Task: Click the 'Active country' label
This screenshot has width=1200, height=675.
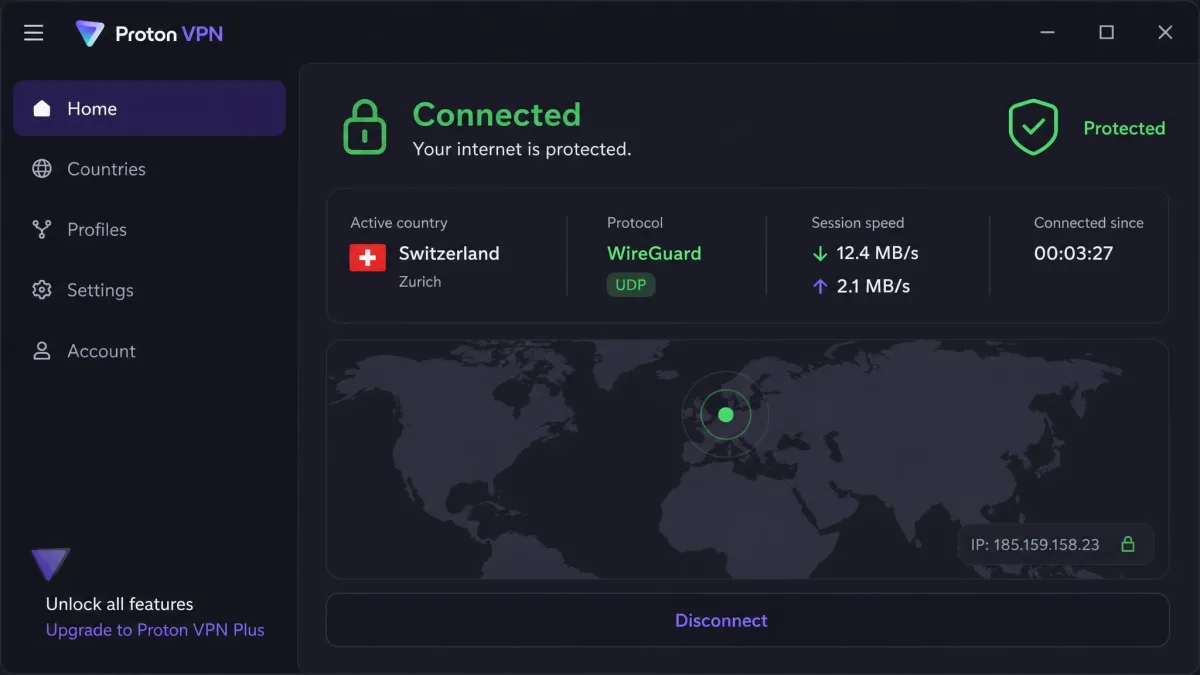Action: tap(399, 223)
